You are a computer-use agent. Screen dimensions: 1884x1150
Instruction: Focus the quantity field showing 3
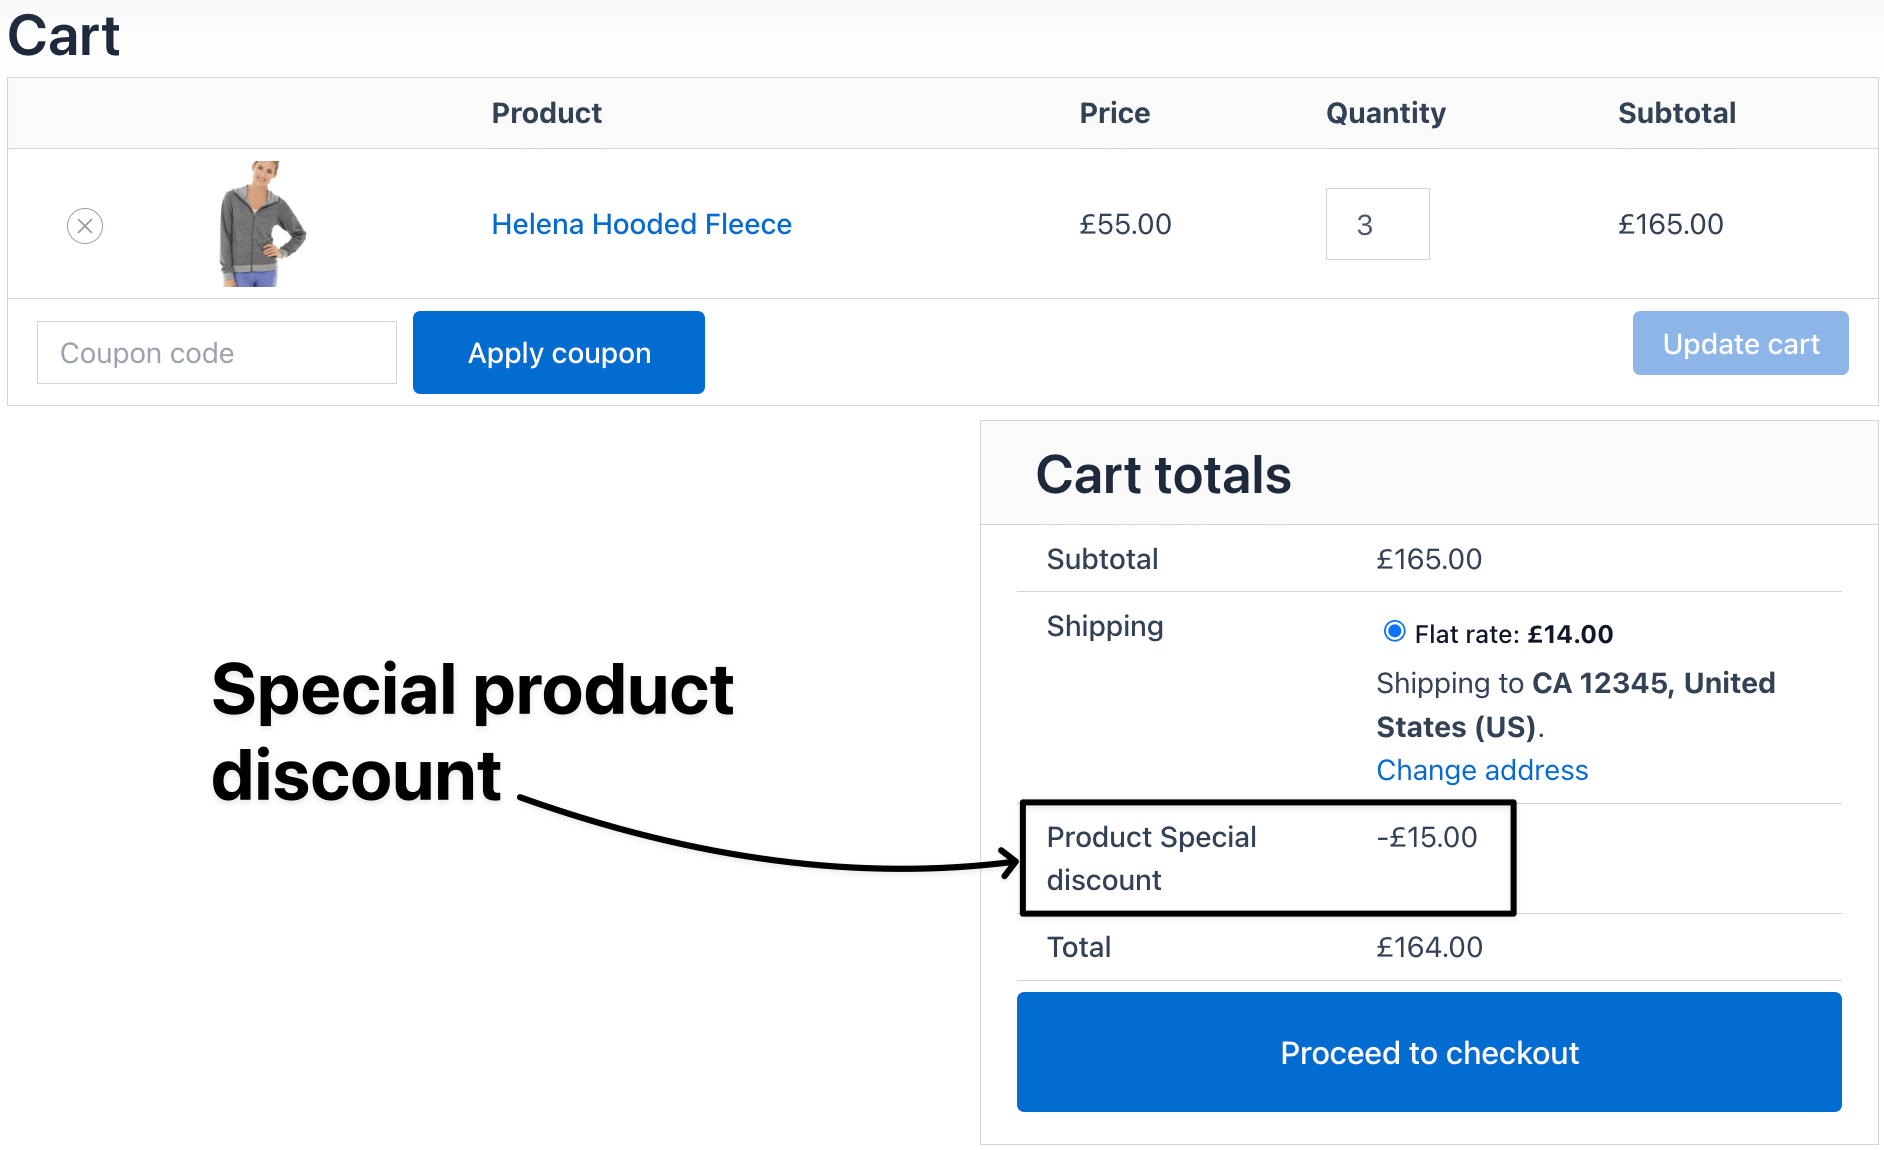1377,224
